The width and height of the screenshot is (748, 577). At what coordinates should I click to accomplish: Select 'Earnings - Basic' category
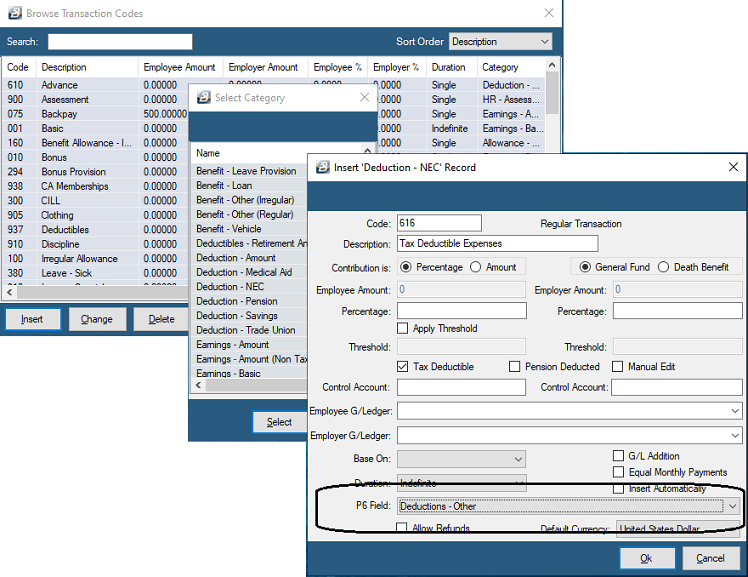click(249, 373)
